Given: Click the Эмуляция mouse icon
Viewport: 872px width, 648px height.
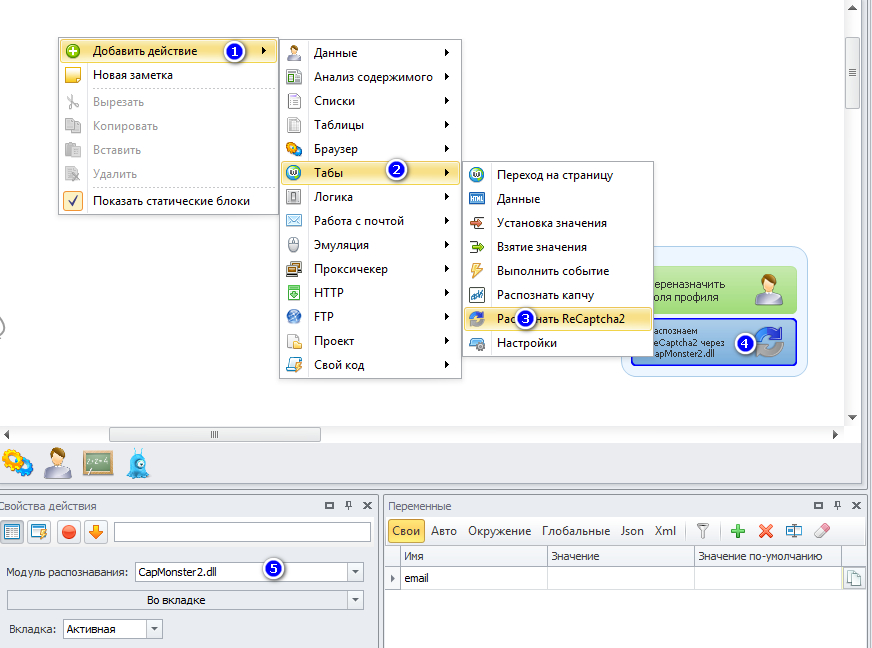Looking at the screenshot, I should pyautogui.click(x=294, y=245).
